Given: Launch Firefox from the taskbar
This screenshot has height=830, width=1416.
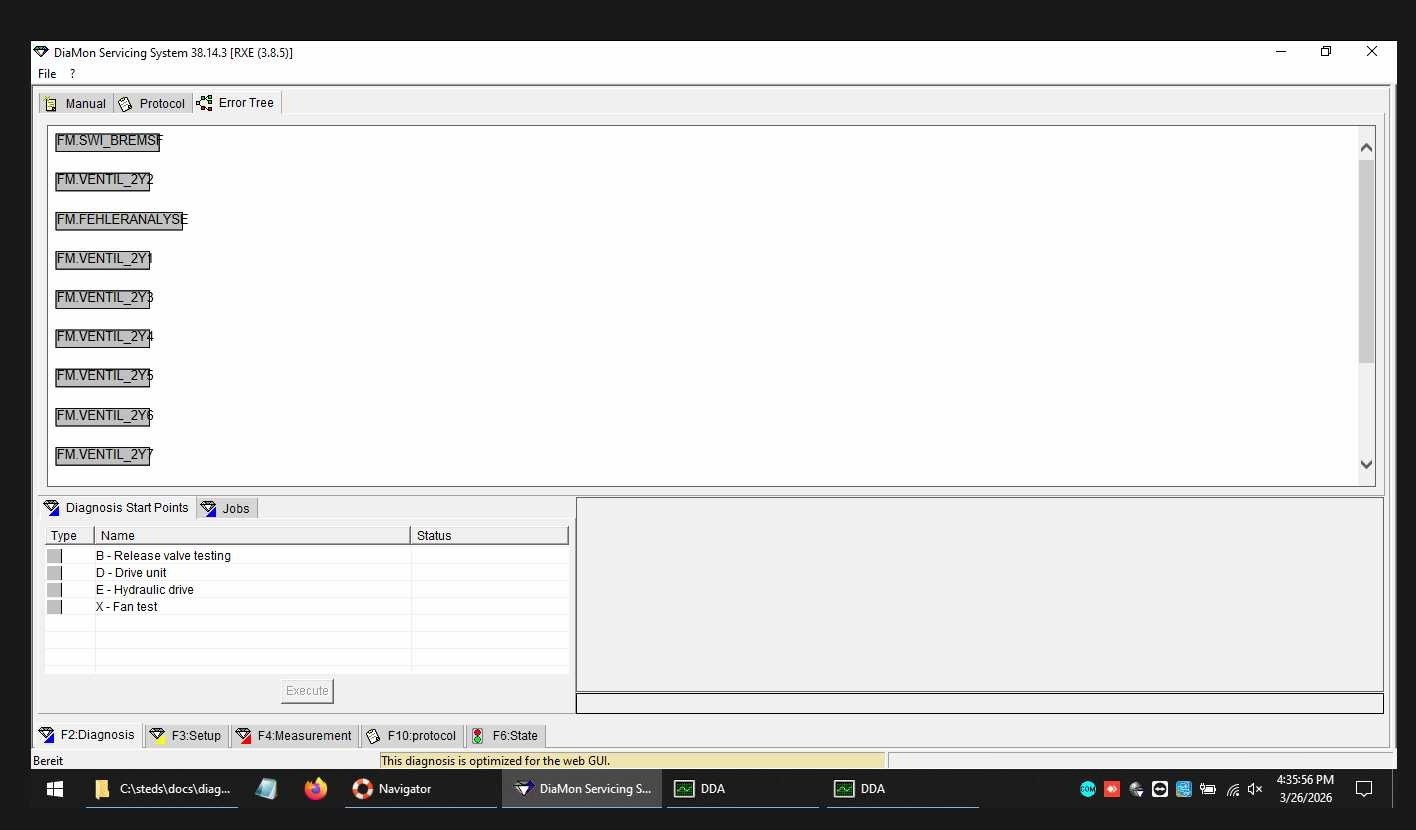Looking at the screenshot, I should (x=316, y=789).
